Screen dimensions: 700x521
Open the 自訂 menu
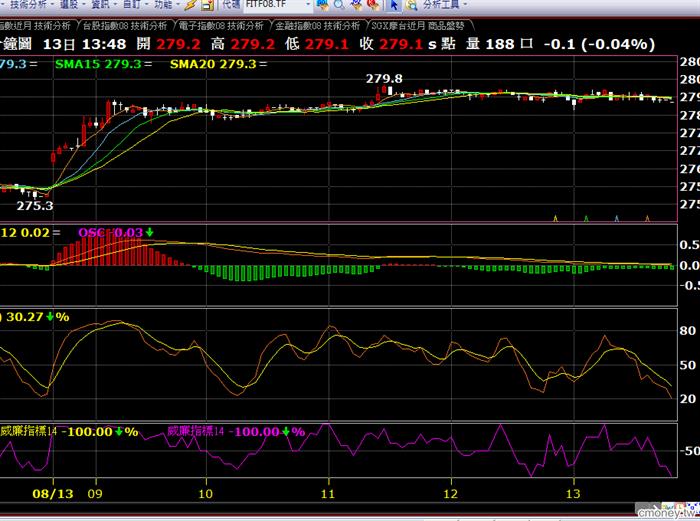click(x=135, y=5)
